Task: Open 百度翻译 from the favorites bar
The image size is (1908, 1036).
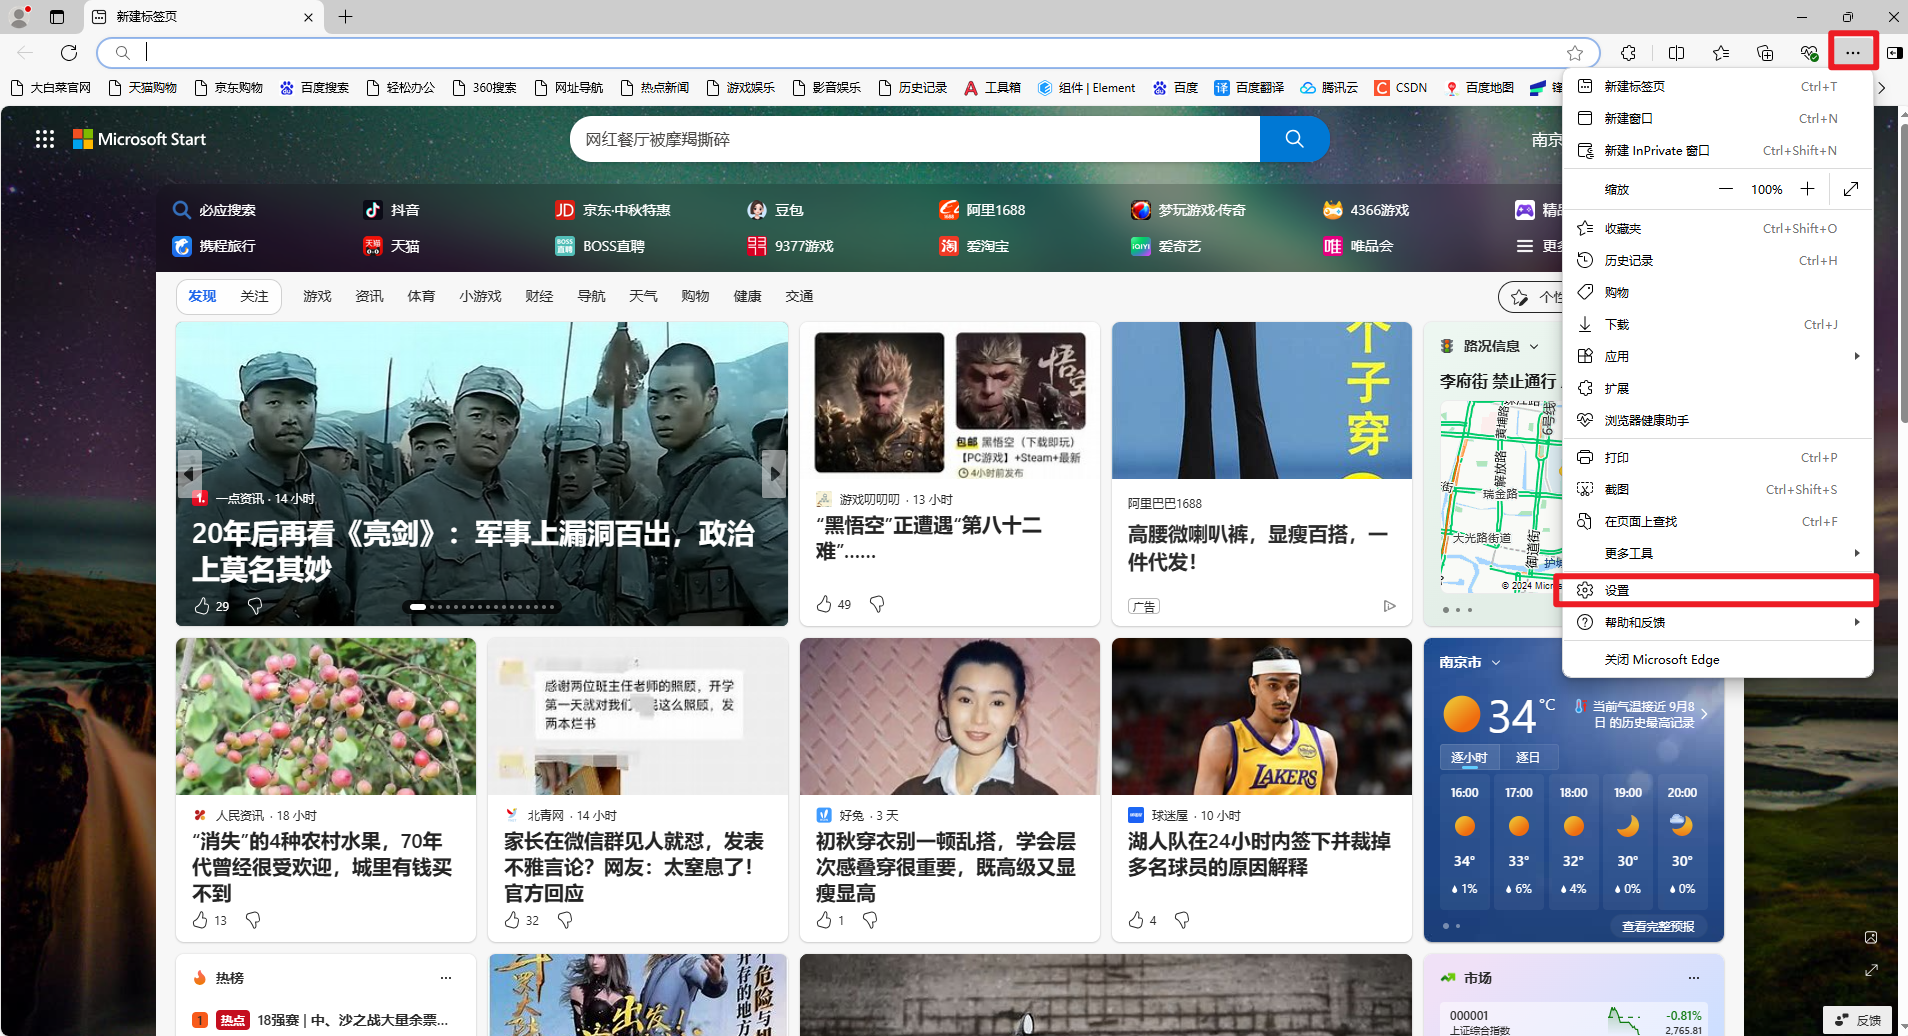Action: [x=1248, y=88]
